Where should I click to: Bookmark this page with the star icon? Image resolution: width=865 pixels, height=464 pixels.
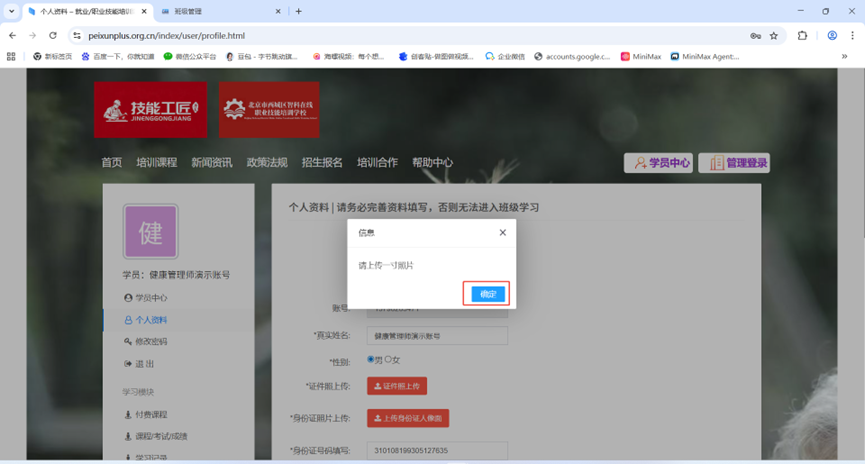(x=774, y=35)
